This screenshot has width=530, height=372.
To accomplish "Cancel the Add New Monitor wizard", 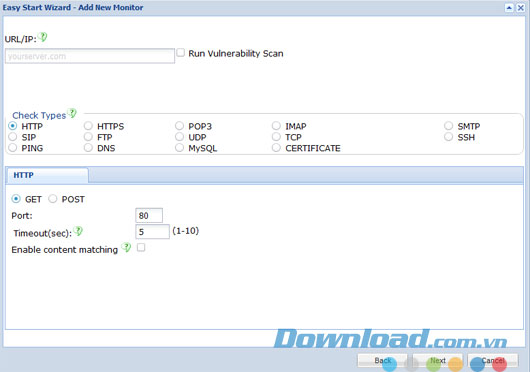I will pos(493,361).
